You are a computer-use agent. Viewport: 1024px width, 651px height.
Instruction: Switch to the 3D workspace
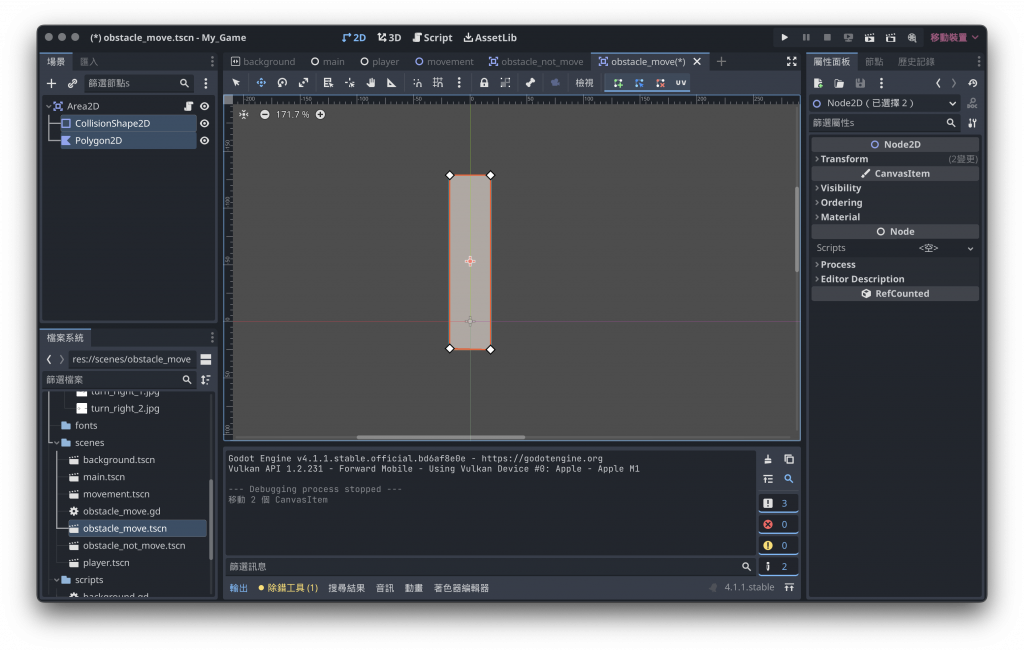389,37
